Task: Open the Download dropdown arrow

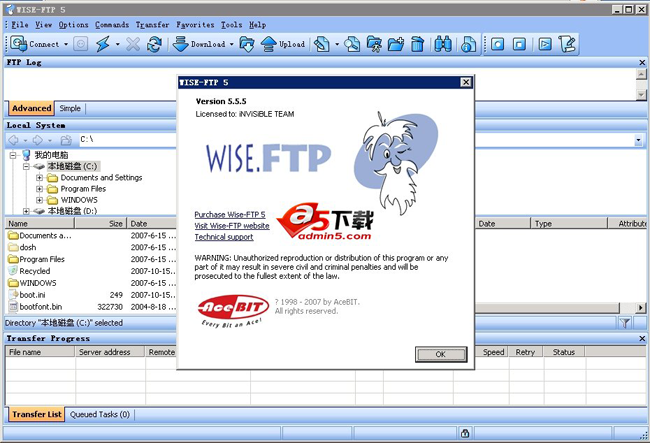Action: point(232,44)
